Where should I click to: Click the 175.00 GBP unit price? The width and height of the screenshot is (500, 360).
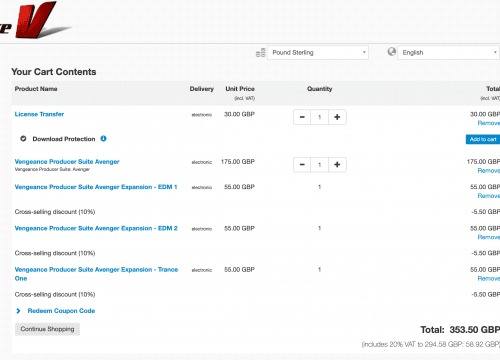[x=238, y=162]
